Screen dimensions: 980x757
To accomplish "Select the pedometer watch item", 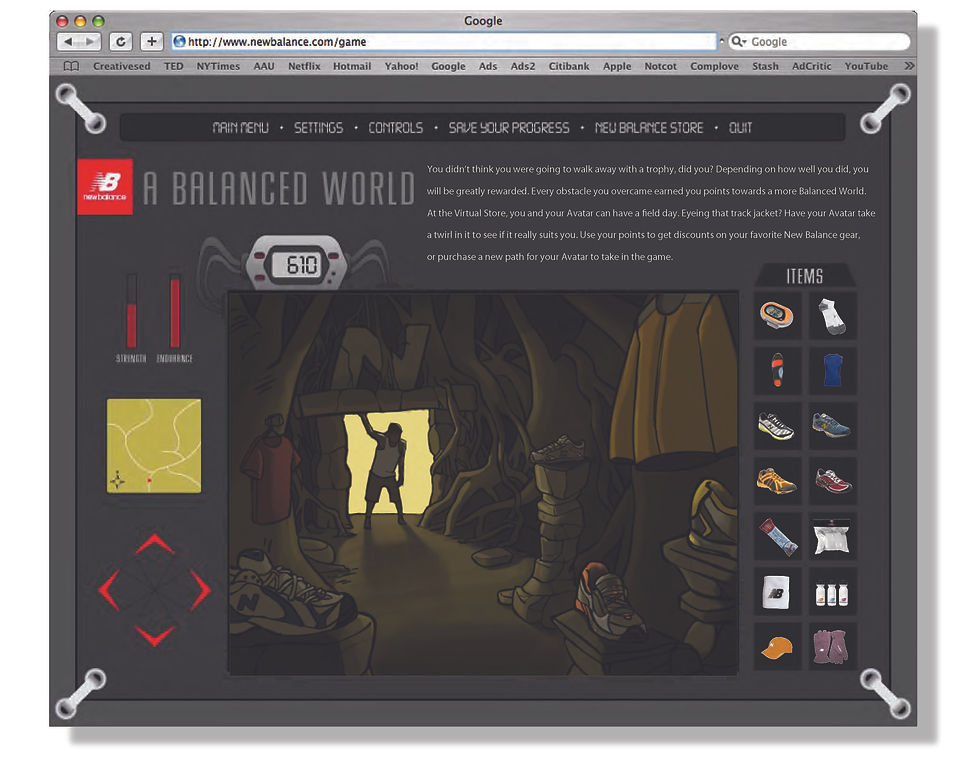I will 778,316.
